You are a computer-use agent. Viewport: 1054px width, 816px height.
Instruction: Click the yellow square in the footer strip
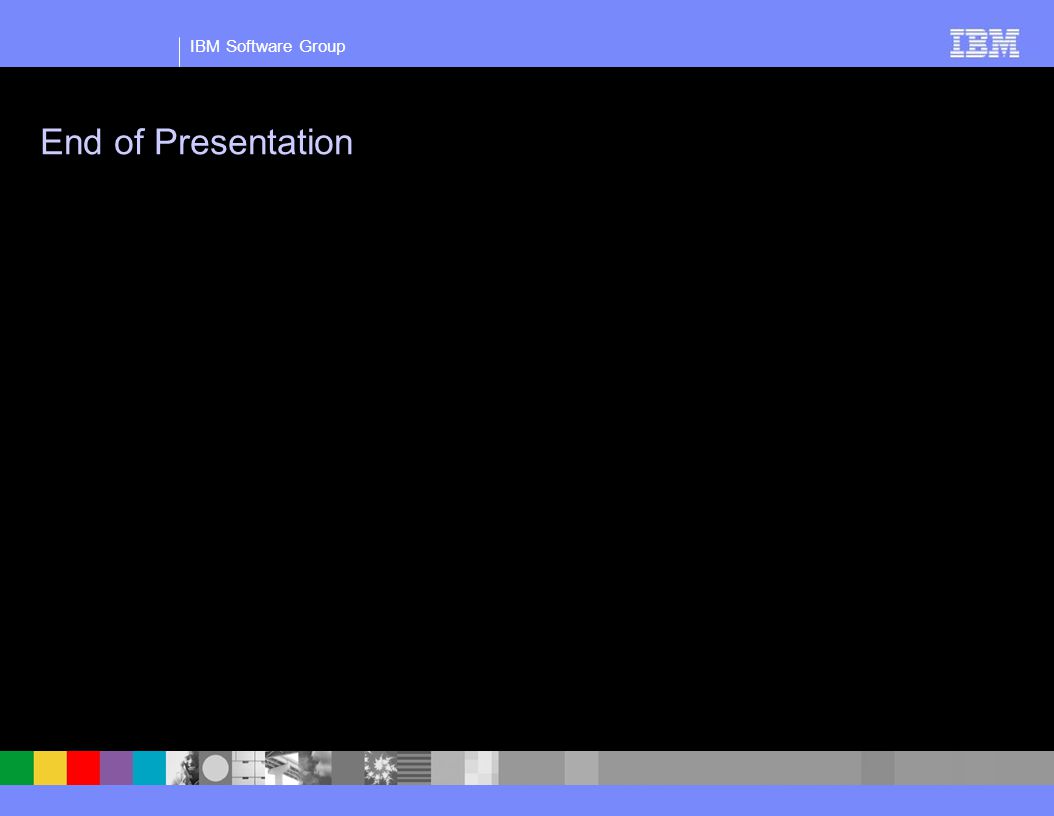tap(50, 768)
